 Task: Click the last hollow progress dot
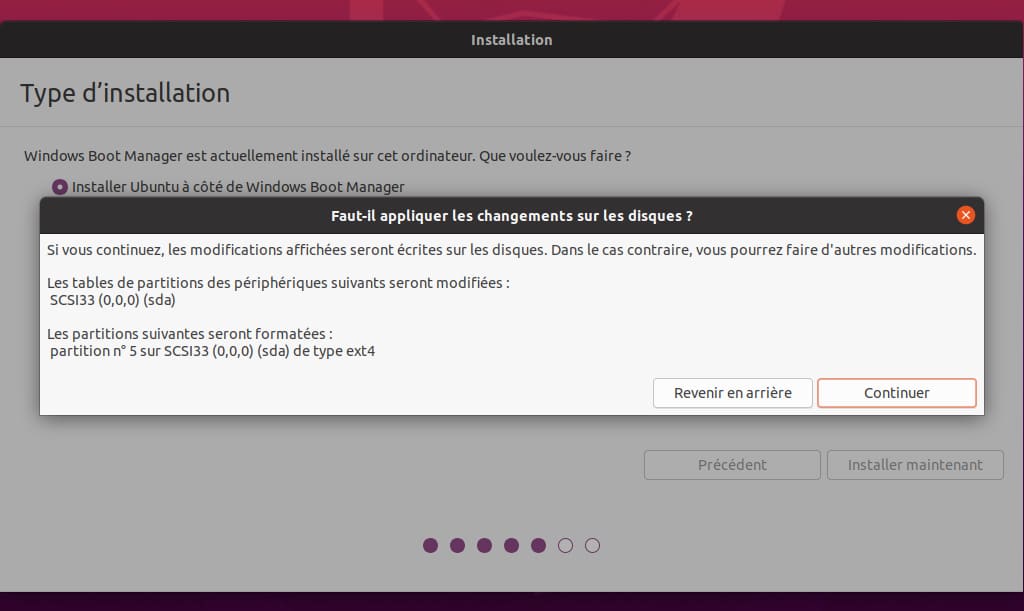click(x=593, y=545)
